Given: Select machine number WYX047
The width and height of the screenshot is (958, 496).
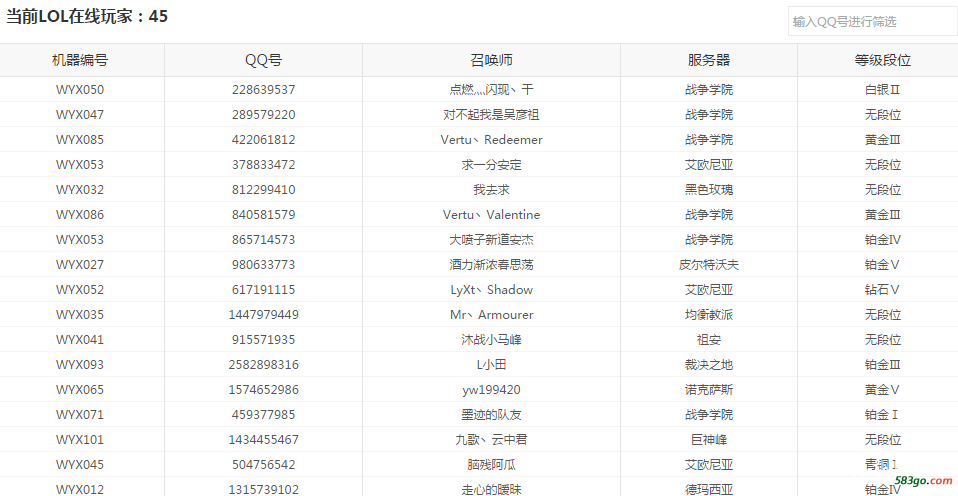Looking at the screenshot, I should pos(80,115).
